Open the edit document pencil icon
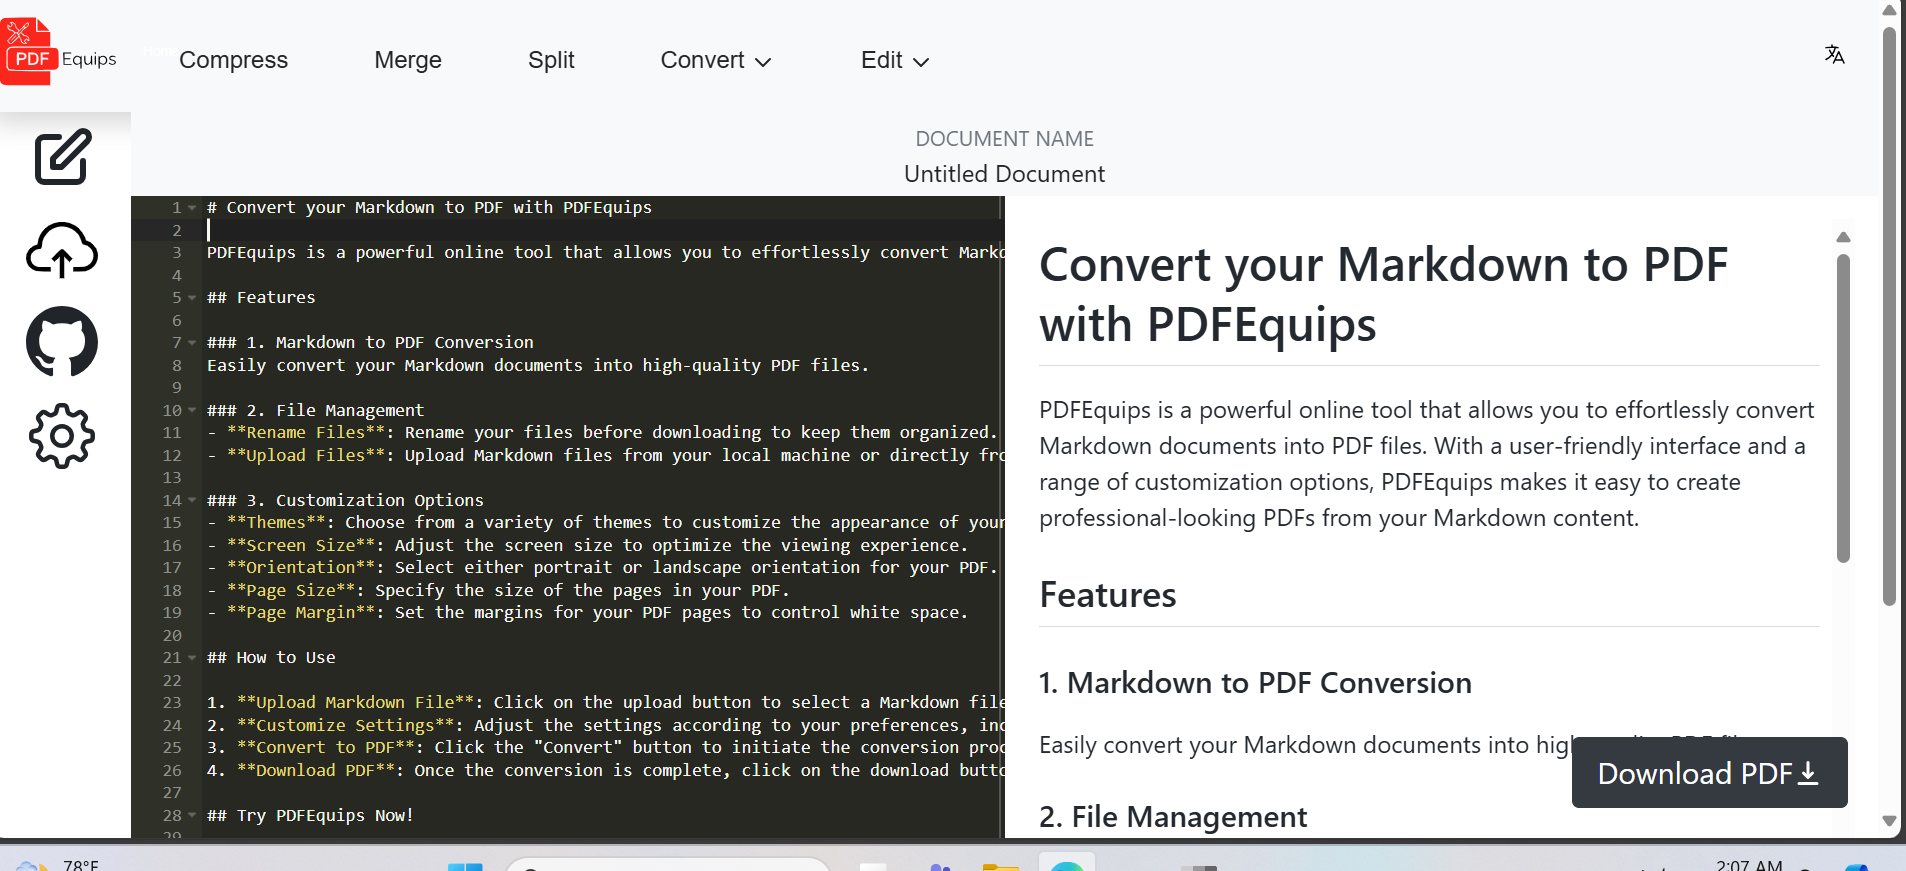Viewport: 1906px width, 871px height. [63, 156]
